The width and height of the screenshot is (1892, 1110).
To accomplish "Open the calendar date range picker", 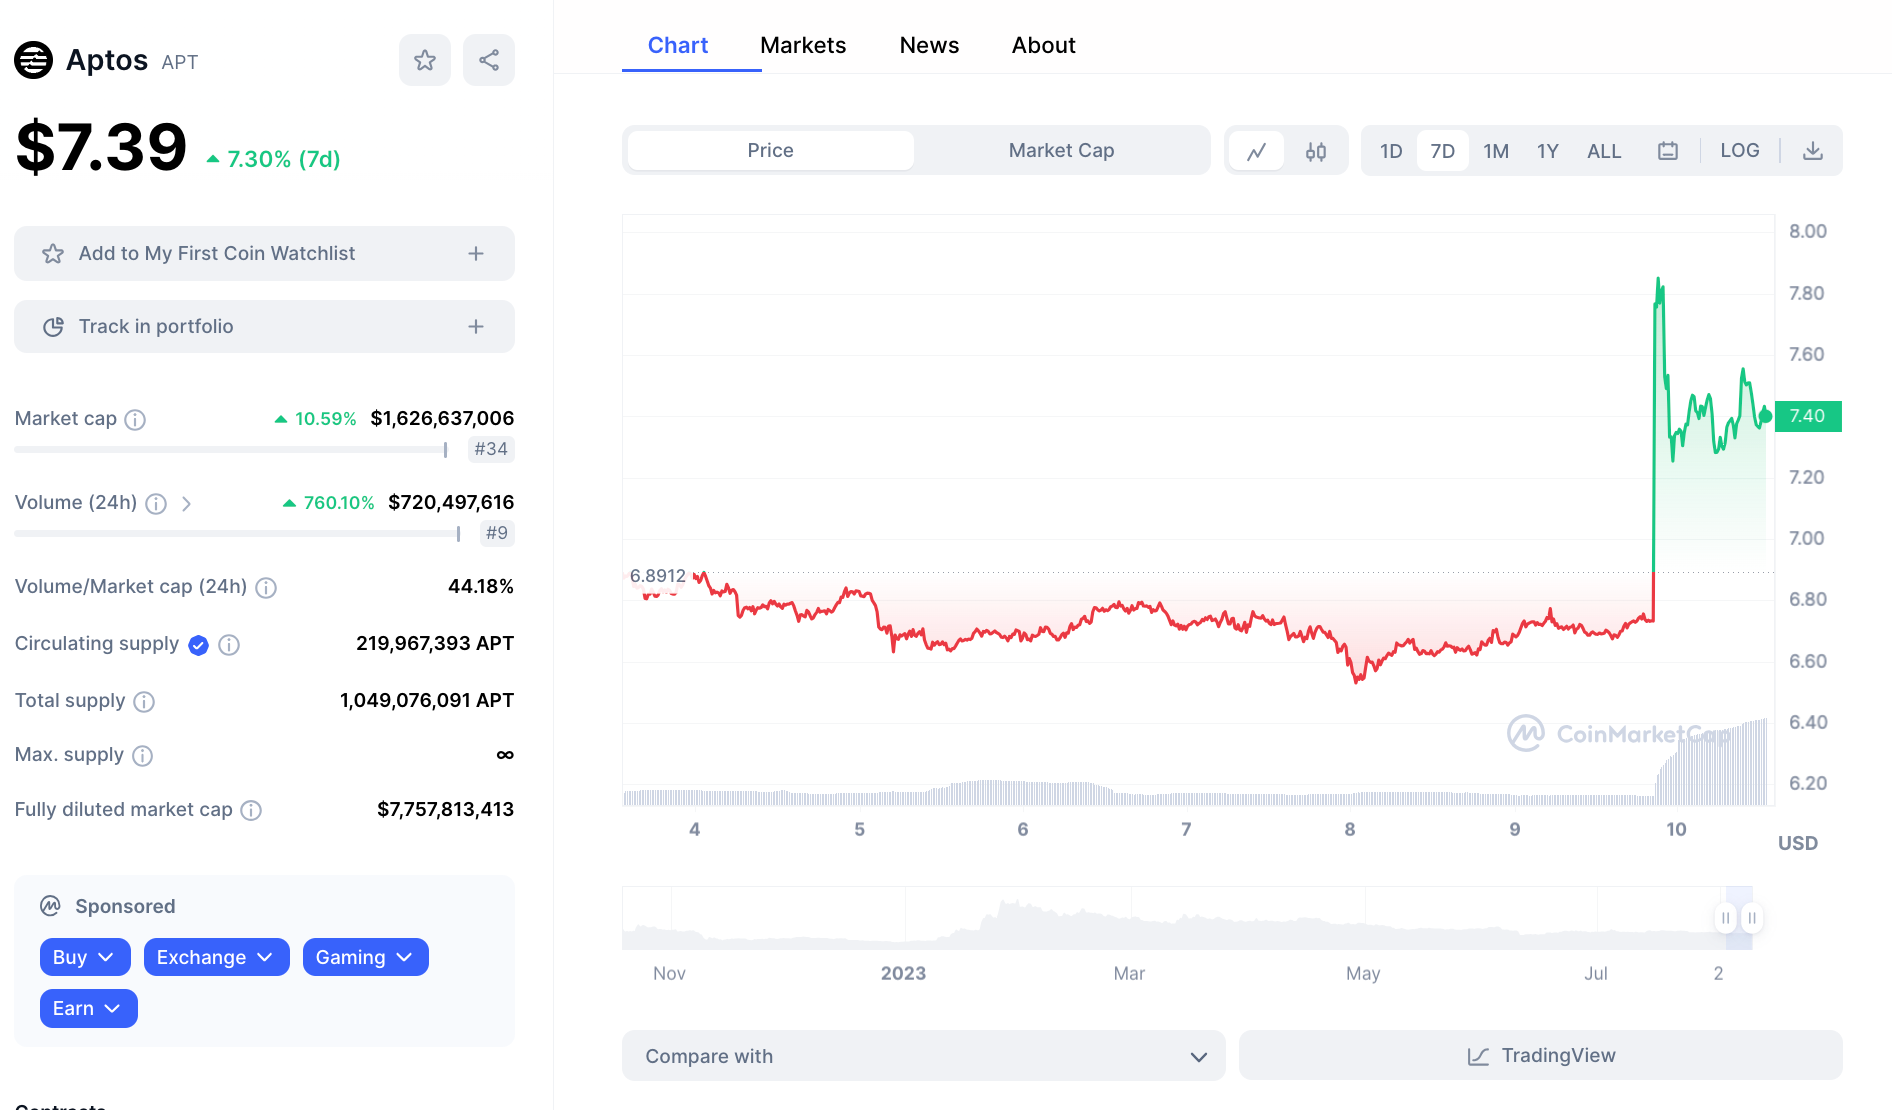I will click(x=1668, y=151).
